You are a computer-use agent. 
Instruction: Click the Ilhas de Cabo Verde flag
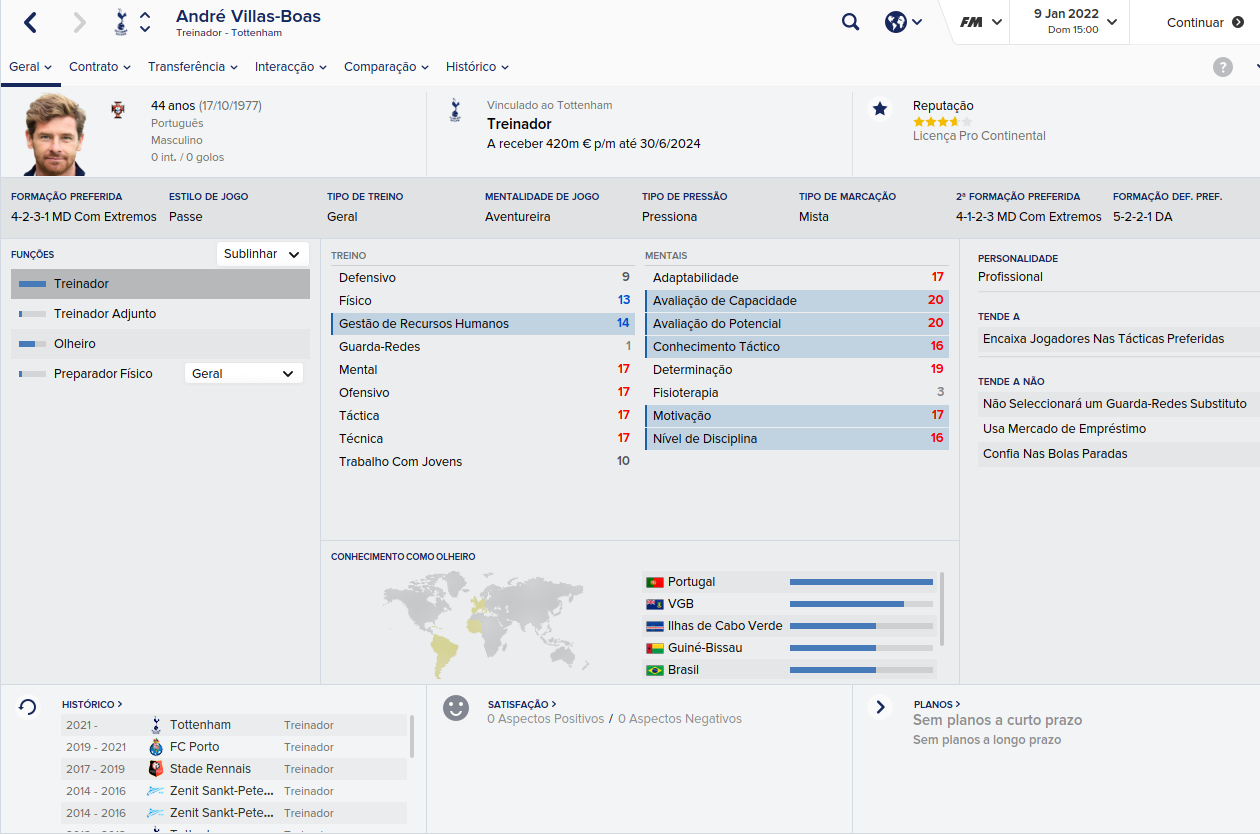pos(655,626)
